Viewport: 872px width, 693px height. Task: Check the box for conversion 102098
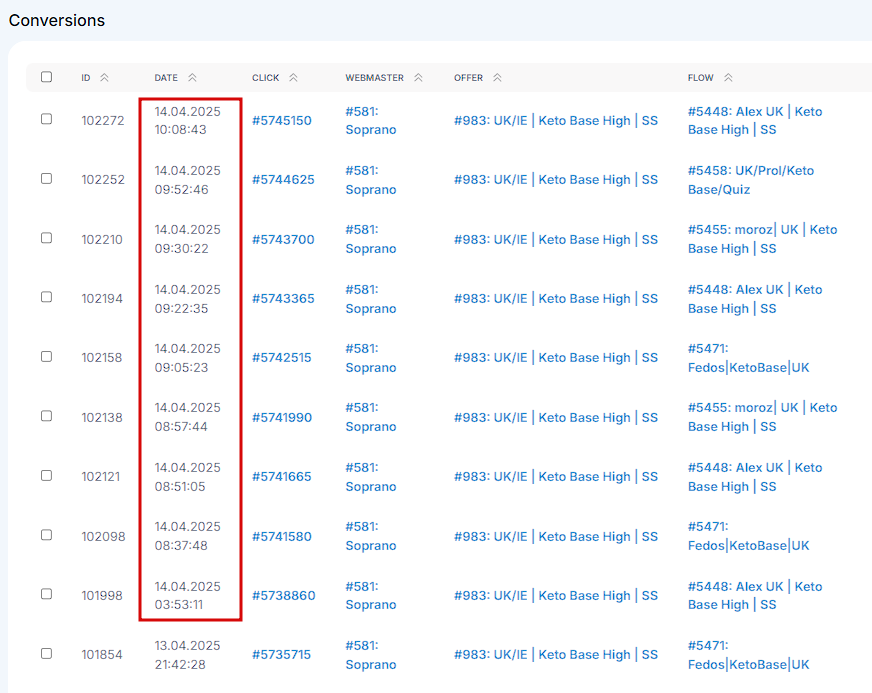[47, 535]
